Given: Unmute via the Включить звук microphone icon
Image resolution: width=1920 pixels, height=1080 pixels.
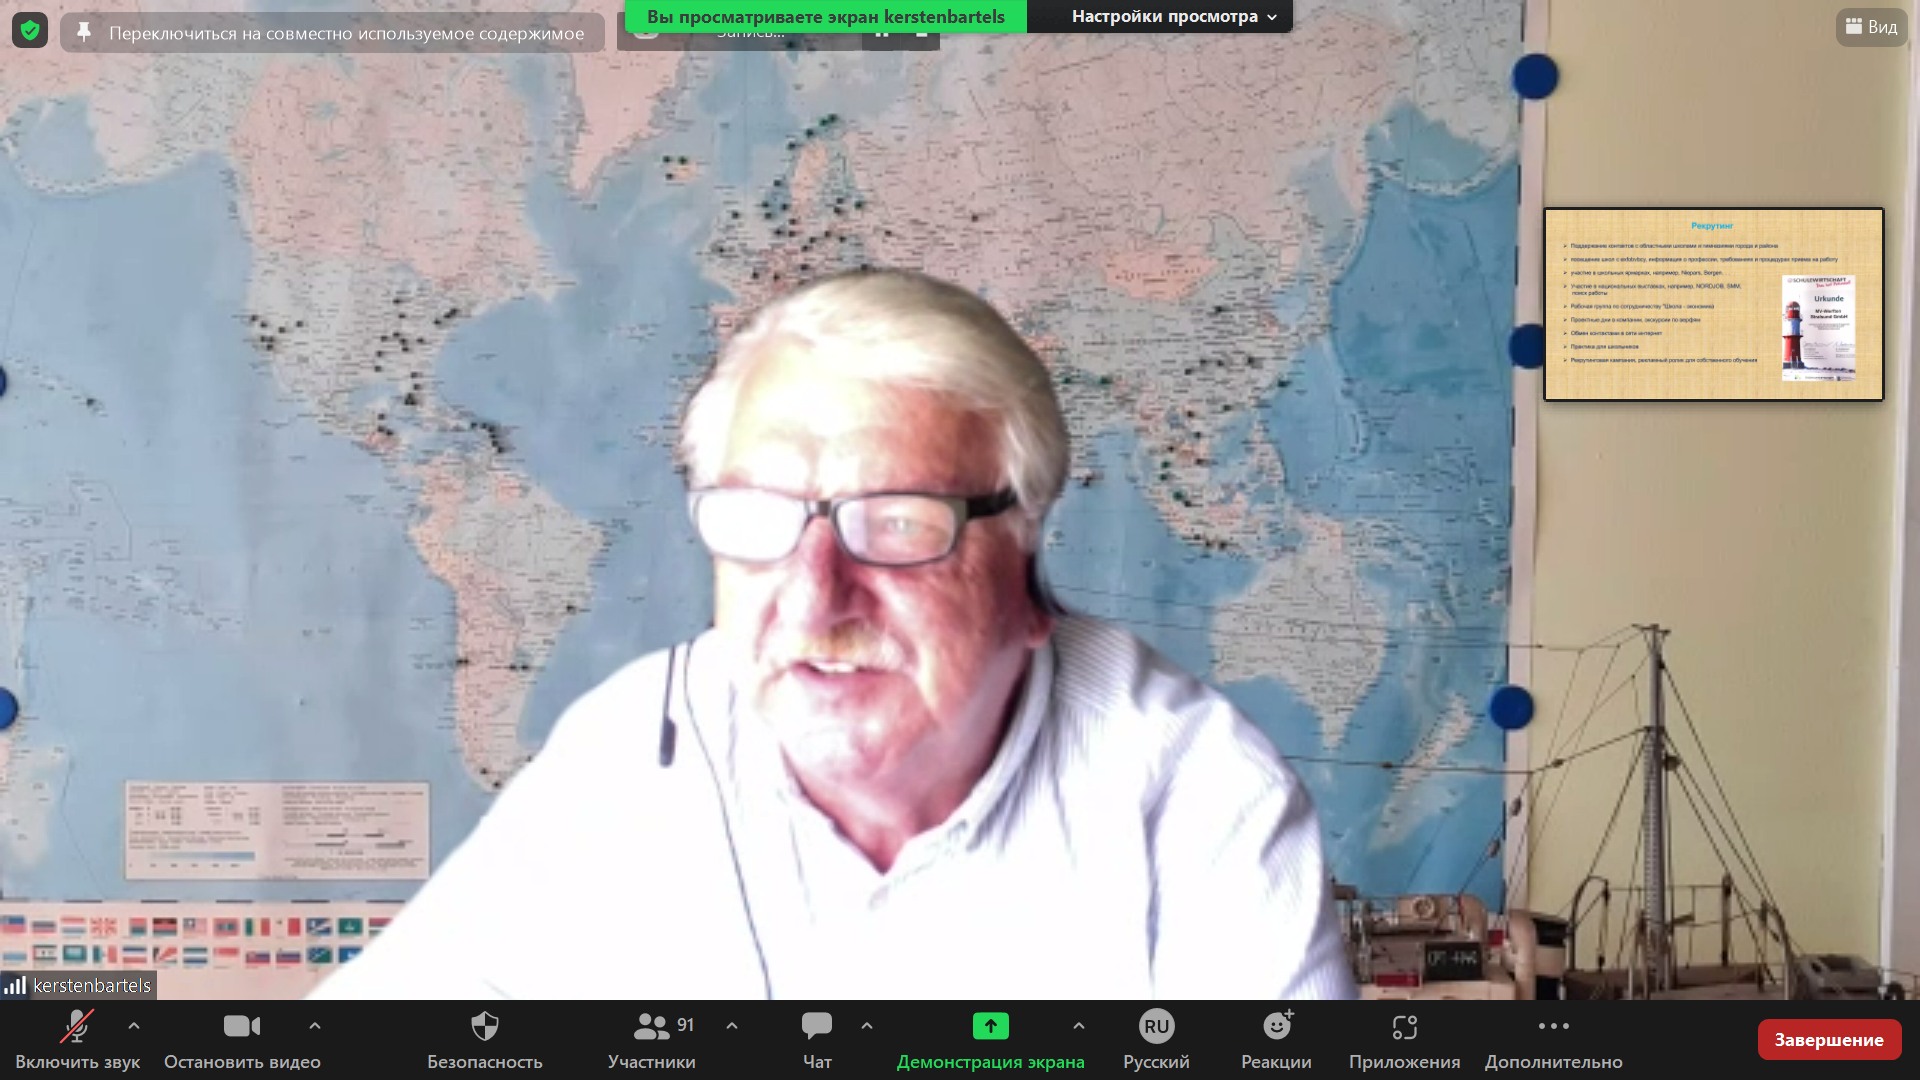Looking at the screenshot, I should pos(77,1027).
